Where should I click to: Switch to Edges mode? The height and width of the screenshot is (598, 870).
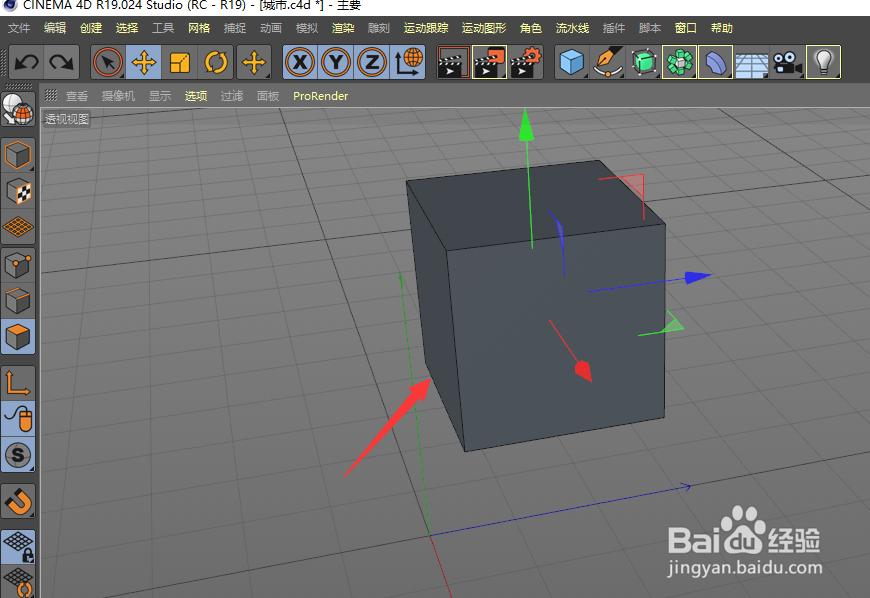(x=18, y=301)
